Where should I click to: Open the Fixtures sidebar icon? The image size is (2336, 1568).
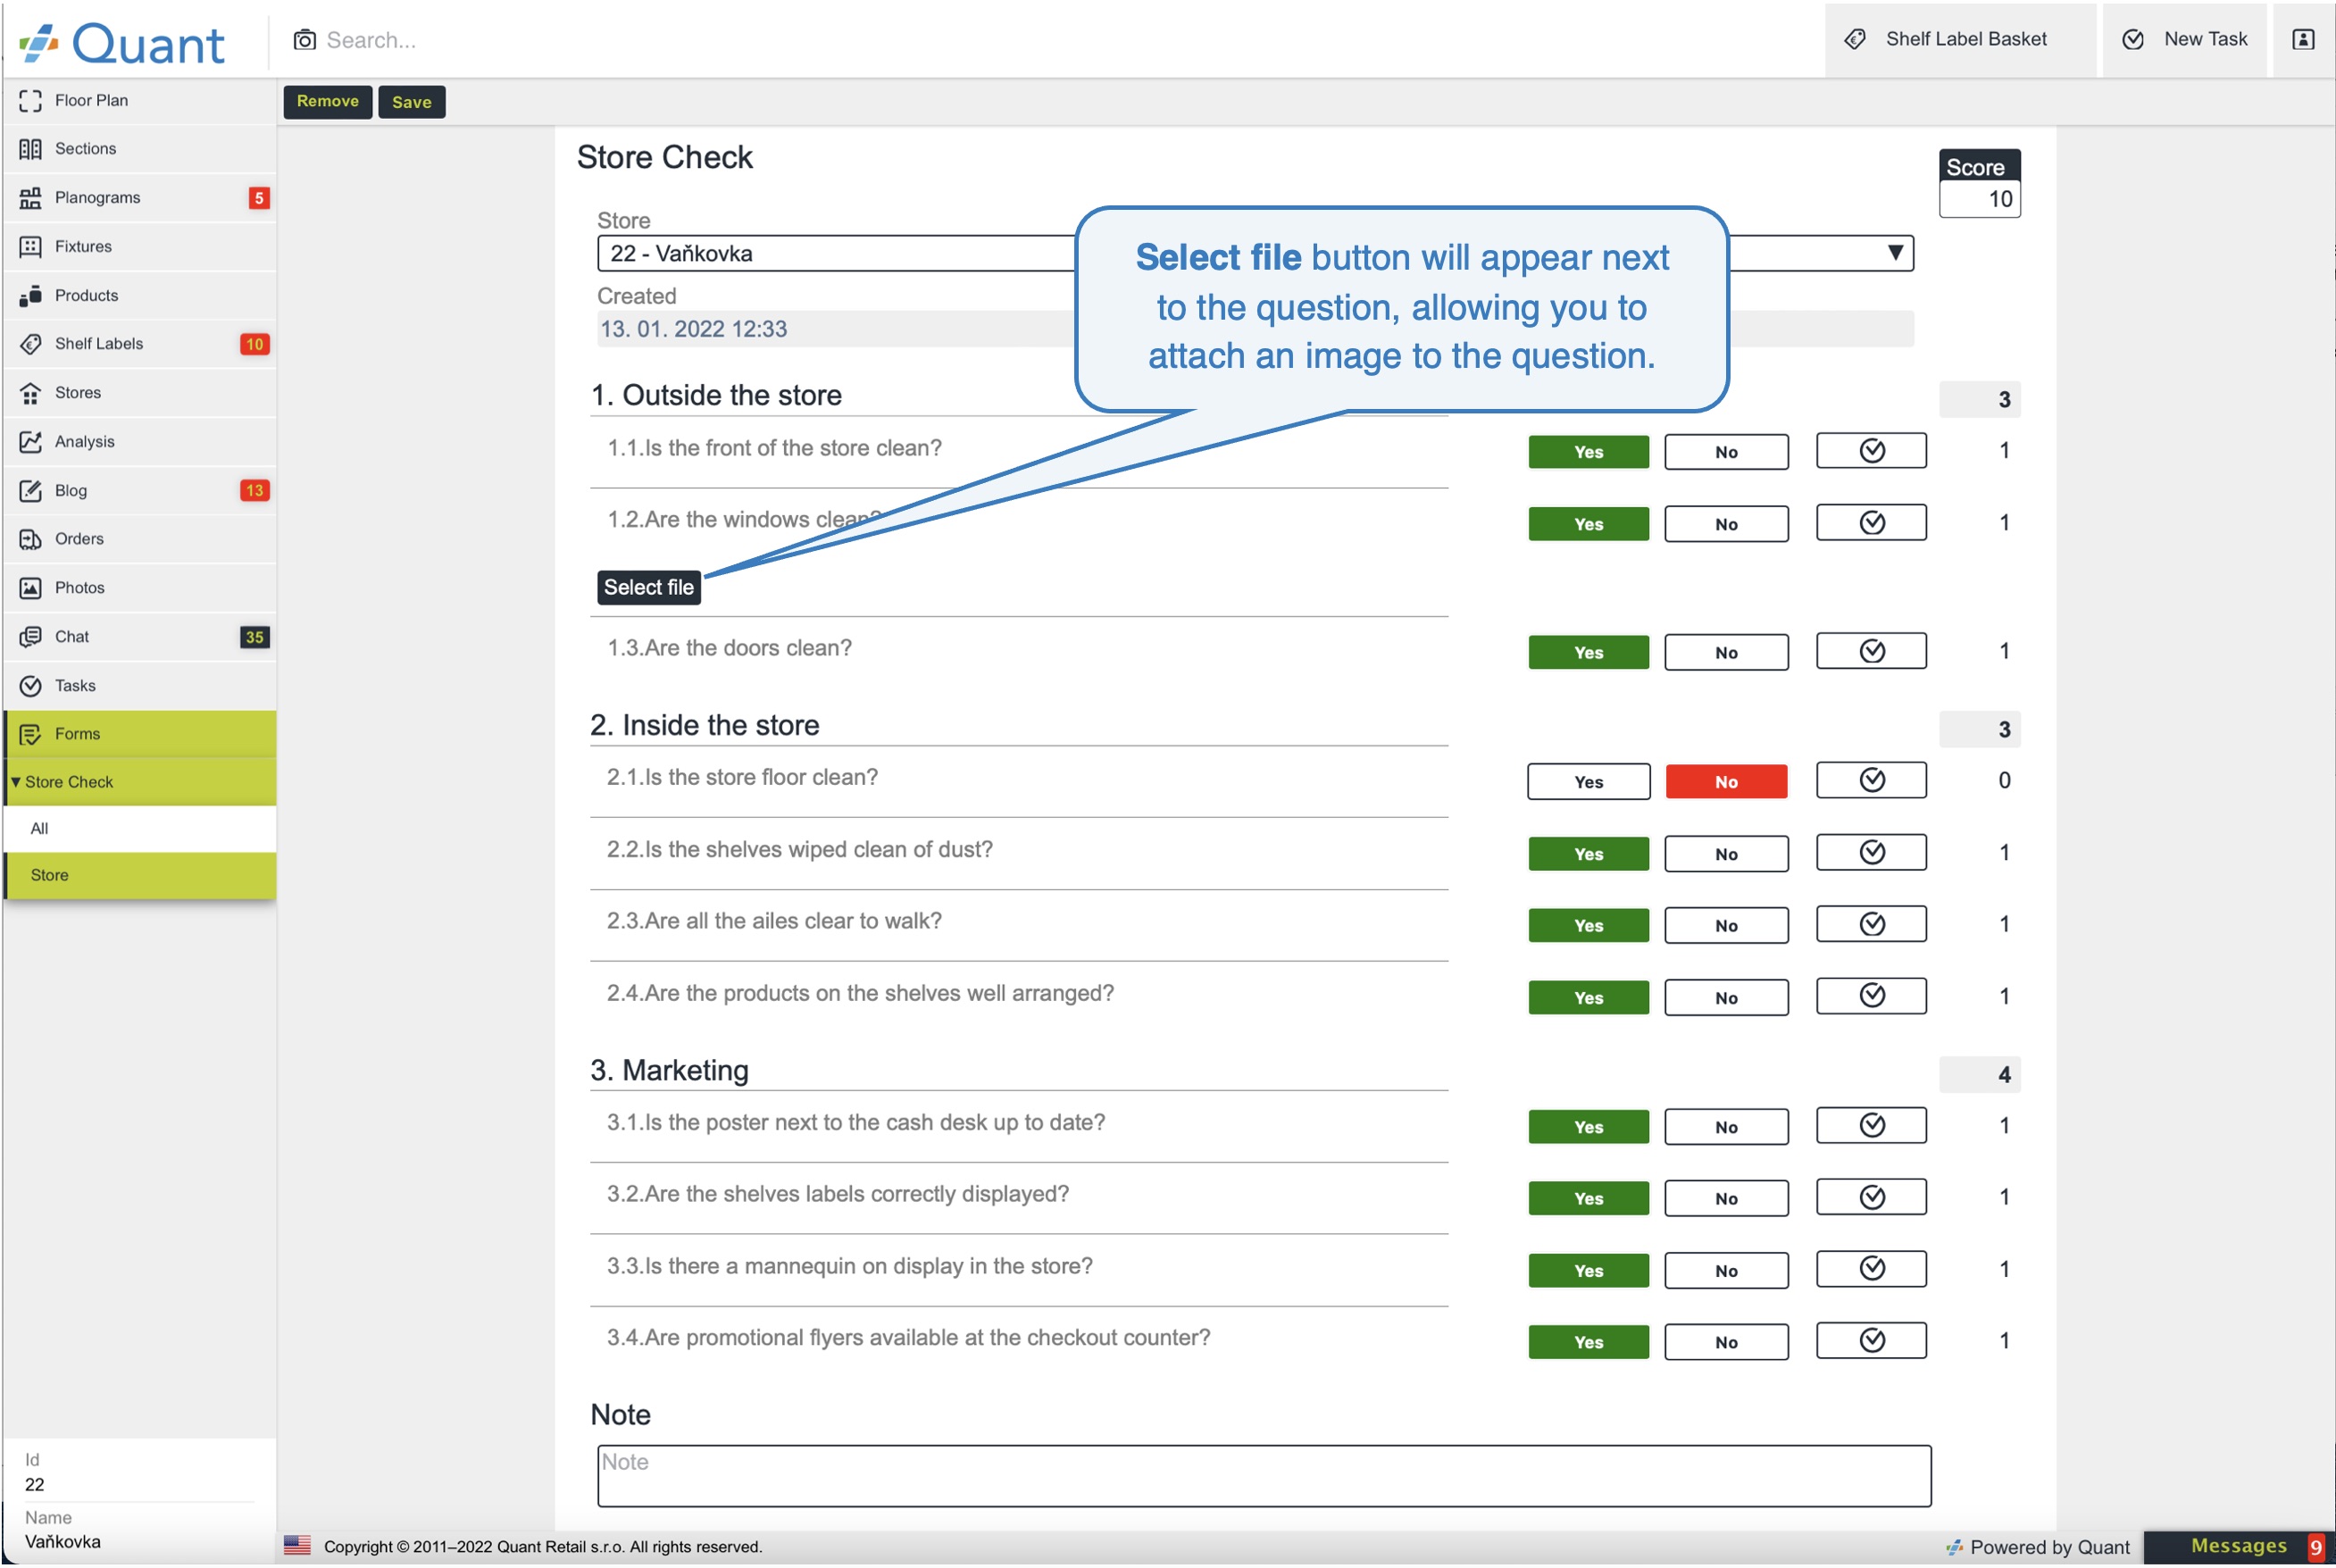click(x=30, y=247)
